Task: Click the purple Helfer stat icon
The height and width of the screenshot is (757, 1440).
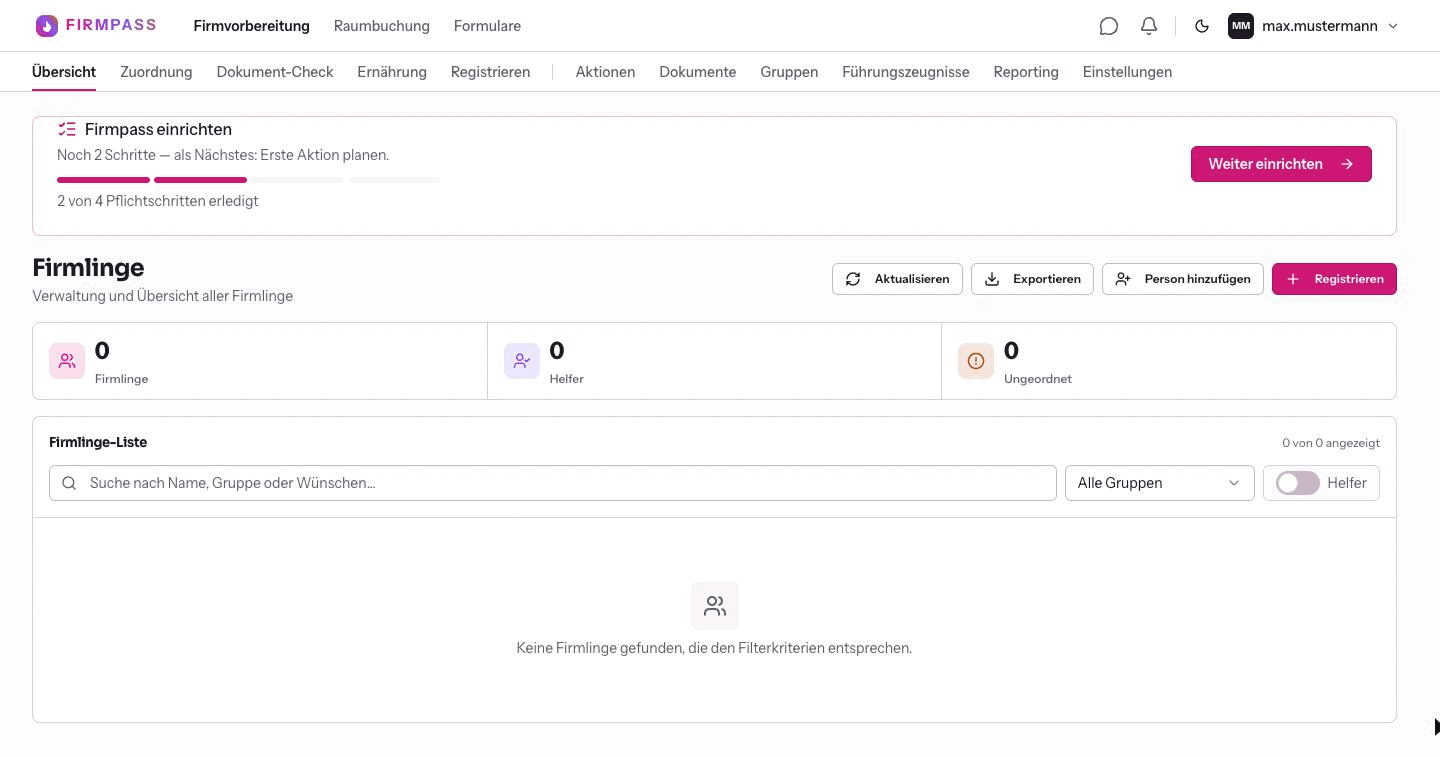Action: (x=522, y=361)
